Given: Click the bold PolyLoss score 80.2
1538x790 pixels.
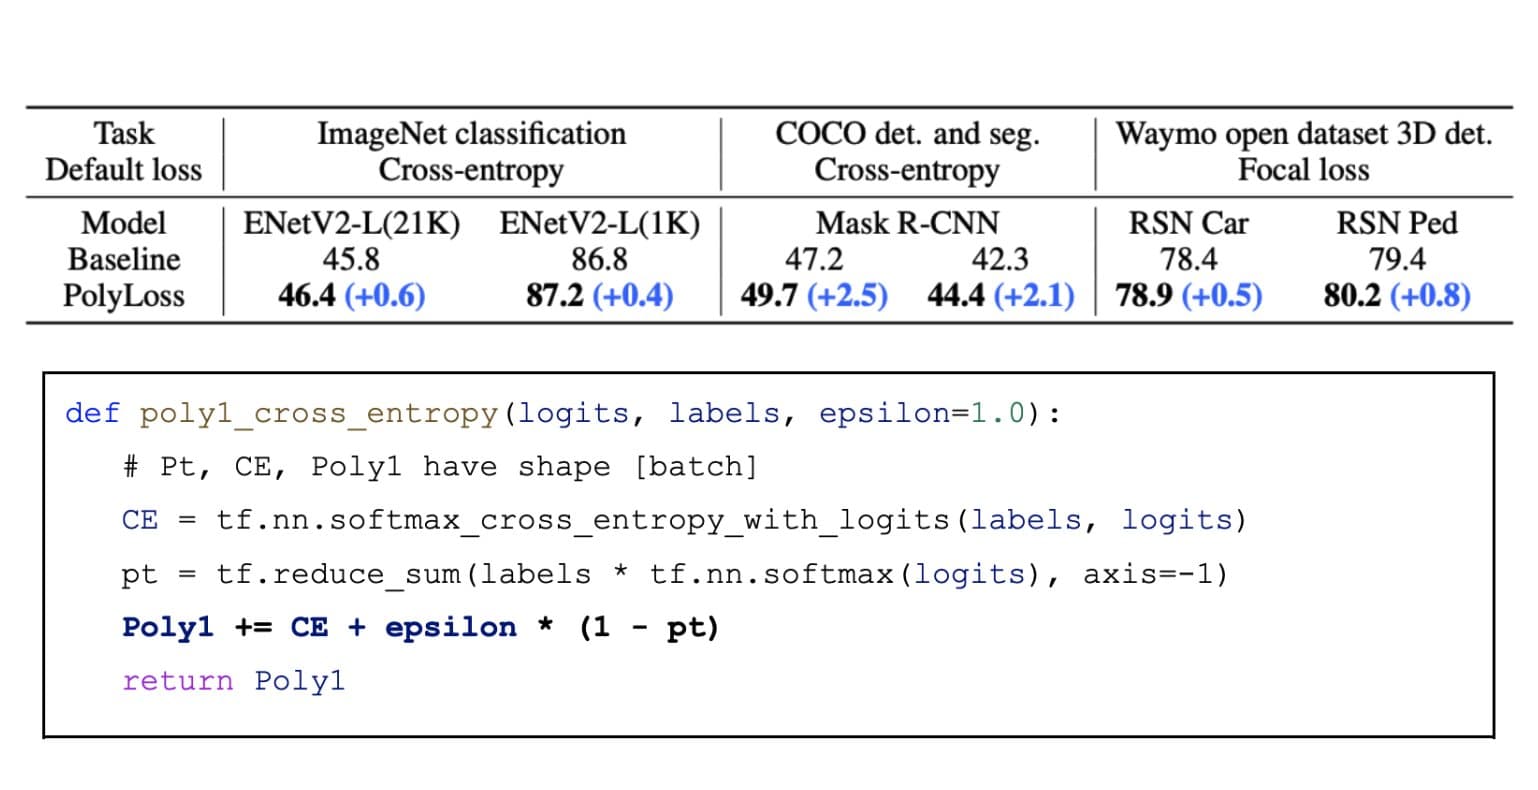Looking at the screenshot, I should pos(1352,296).
